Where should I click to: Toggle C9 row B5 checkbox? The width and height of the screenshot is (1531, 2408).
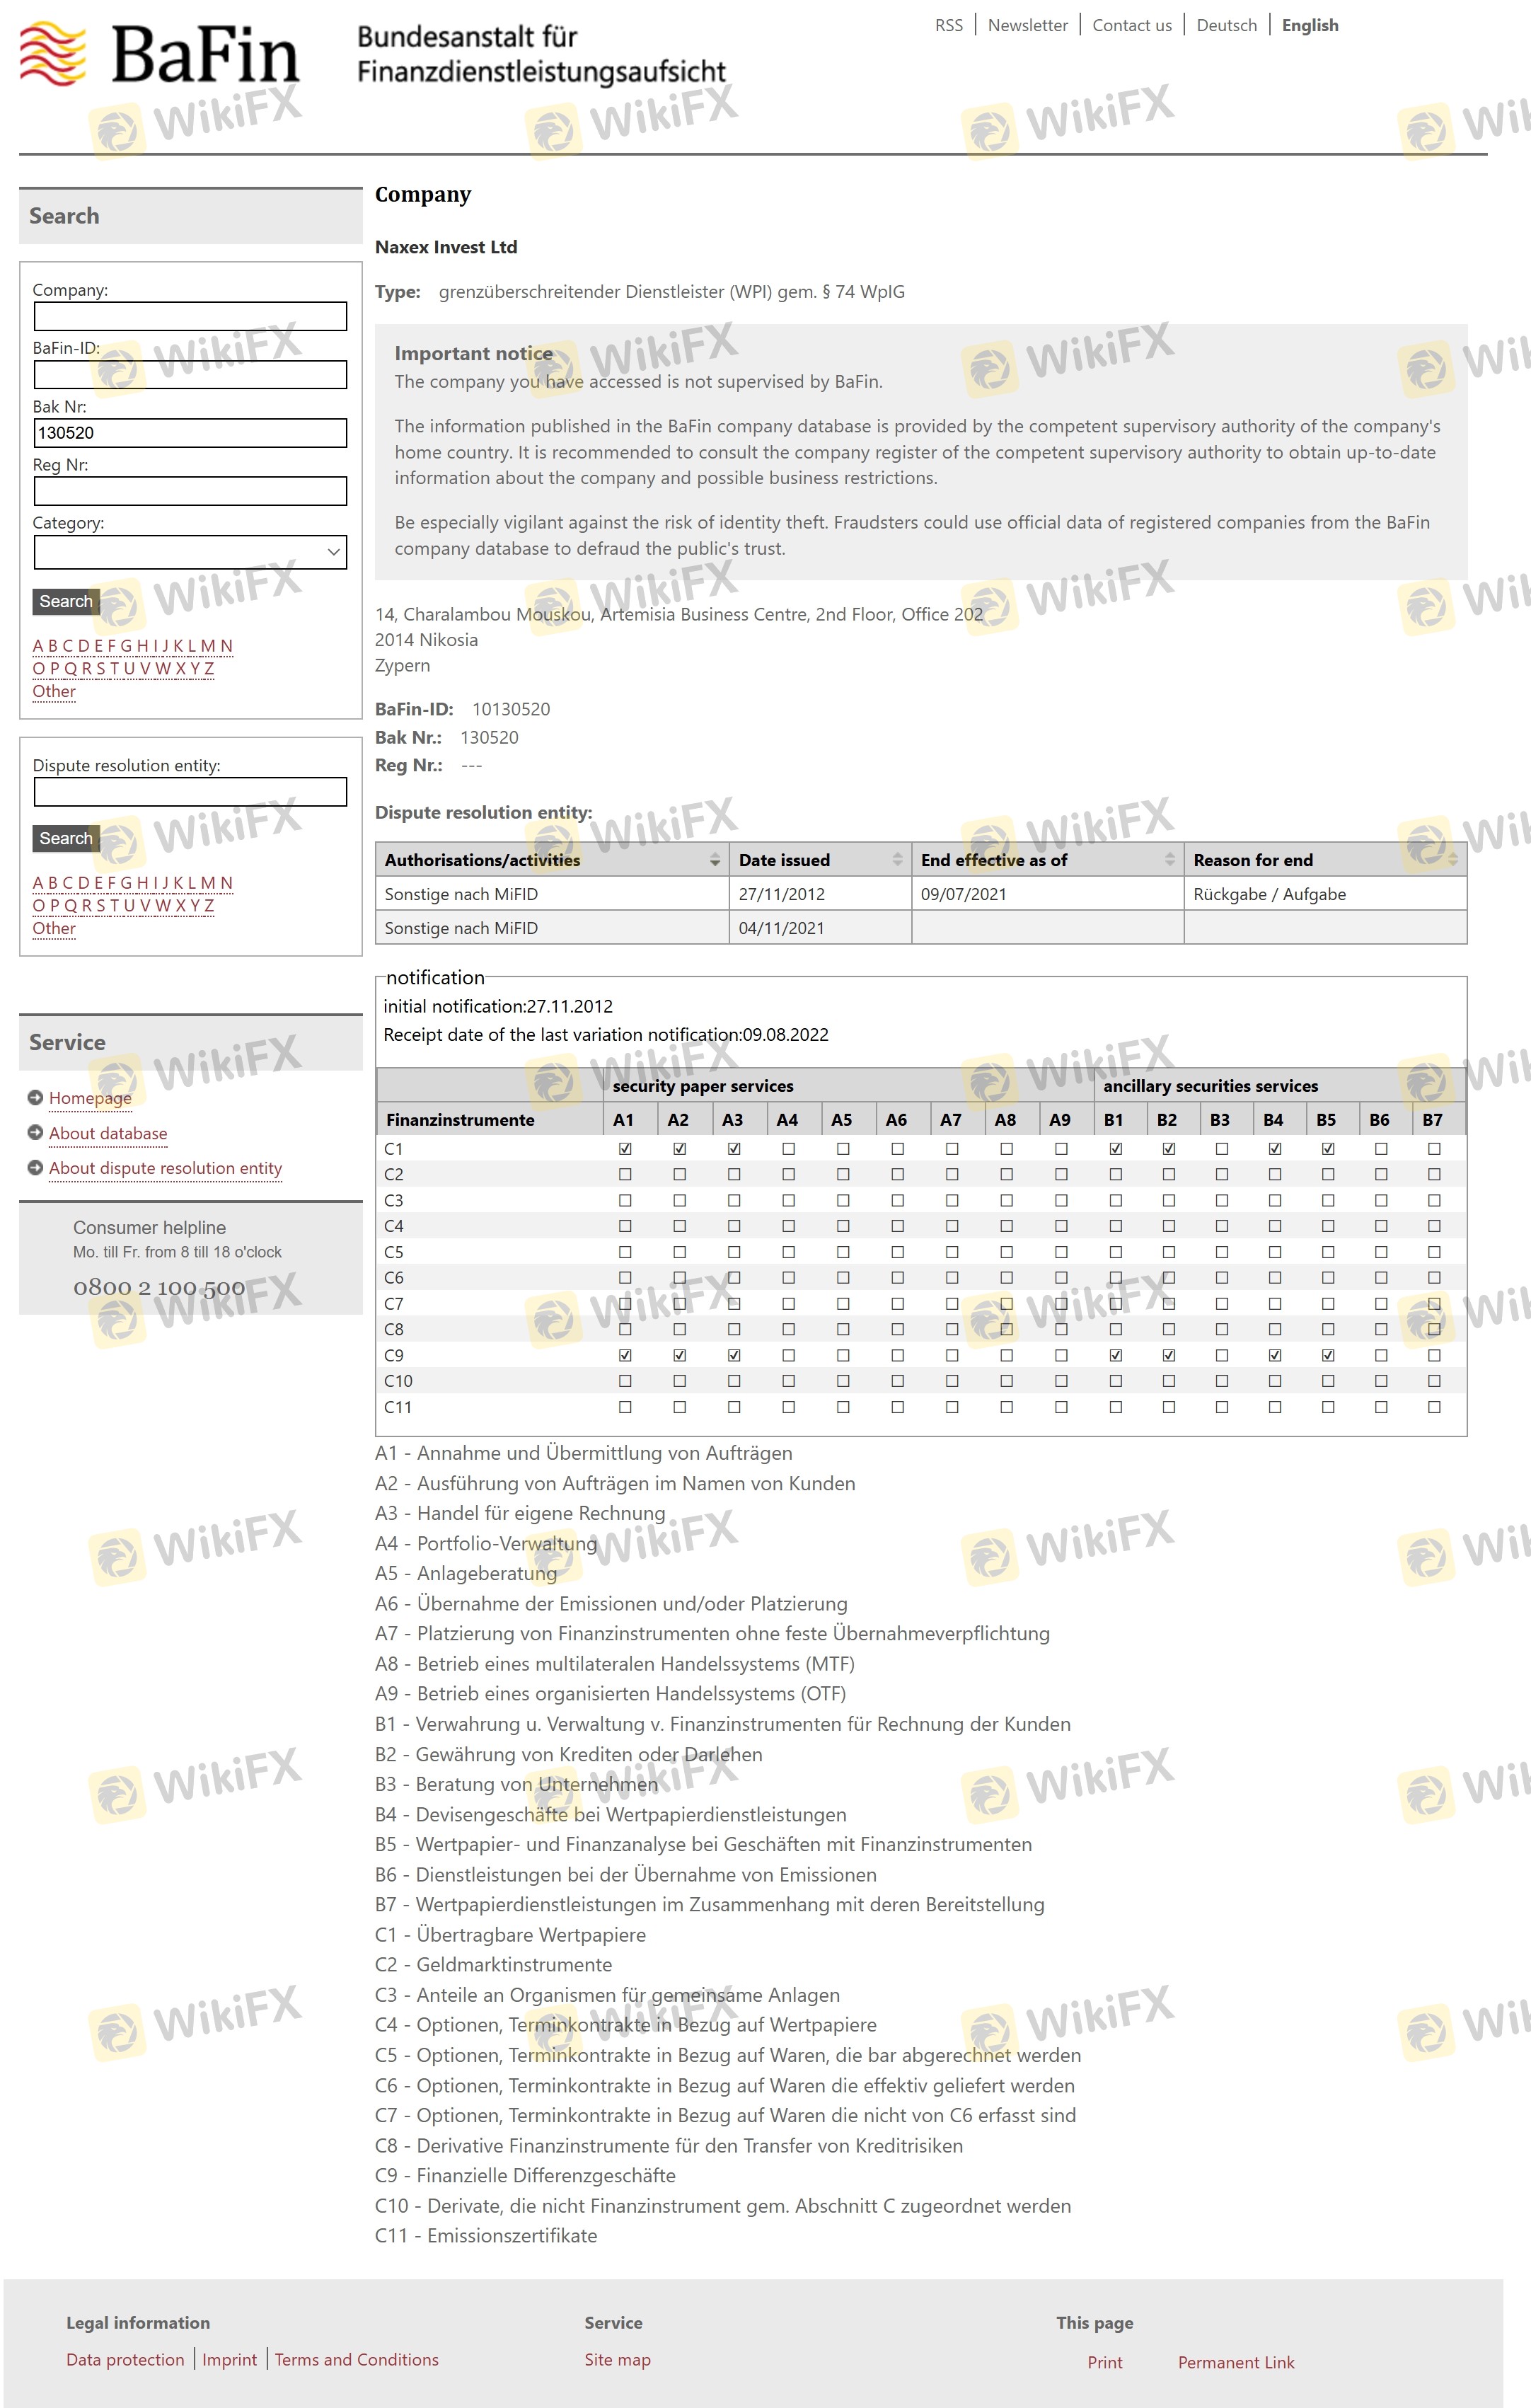(1327, 1355)
